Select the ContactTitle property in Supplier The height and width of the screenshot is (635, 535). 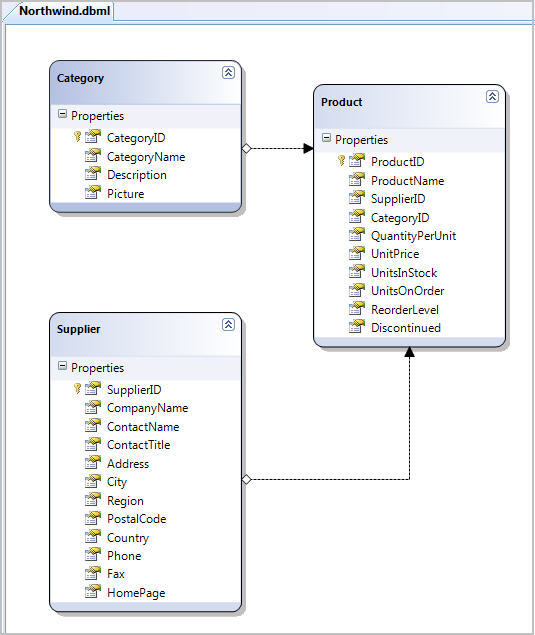pos(139,445)
